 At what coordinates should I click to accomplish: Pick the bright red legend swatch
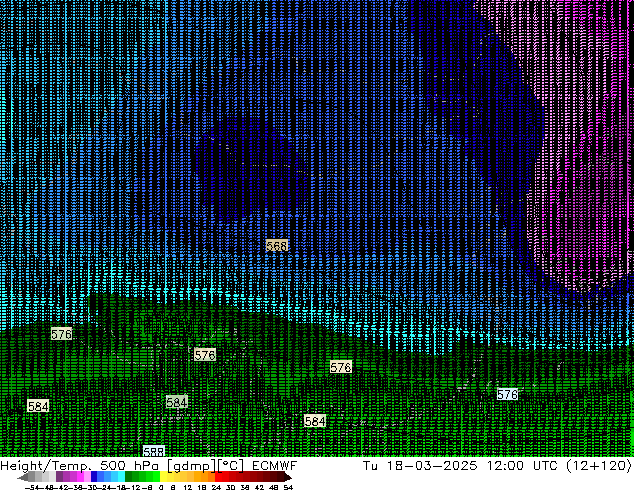218,477
